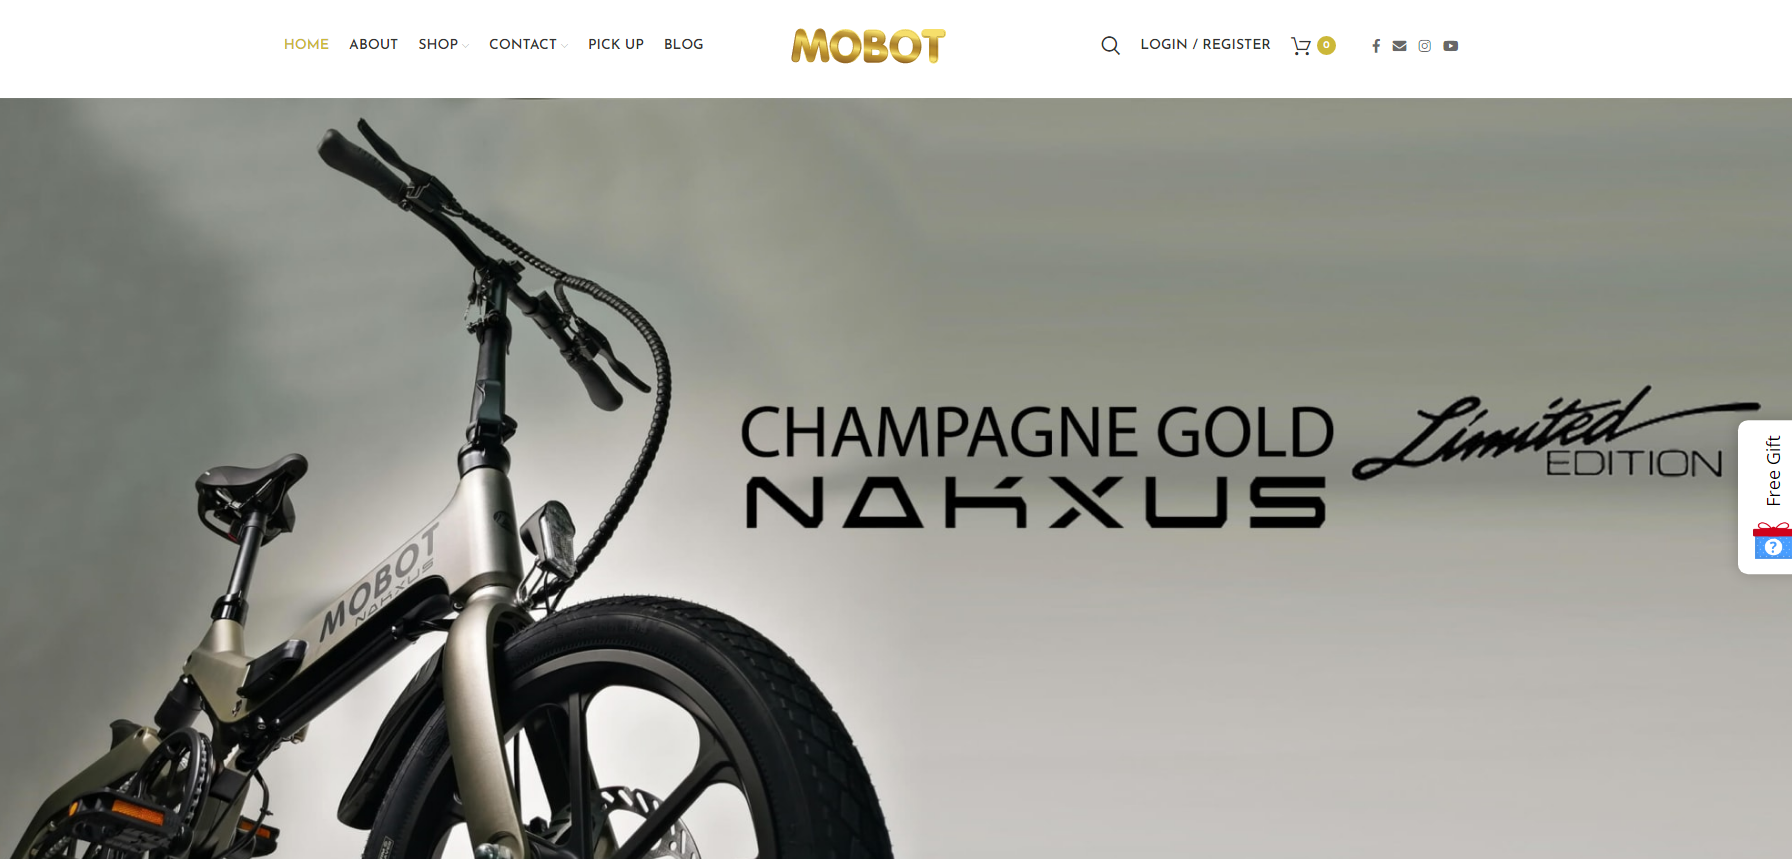Click the gold MOBOT logo
Screen dimensions: 1792x859
click(868, 46)
